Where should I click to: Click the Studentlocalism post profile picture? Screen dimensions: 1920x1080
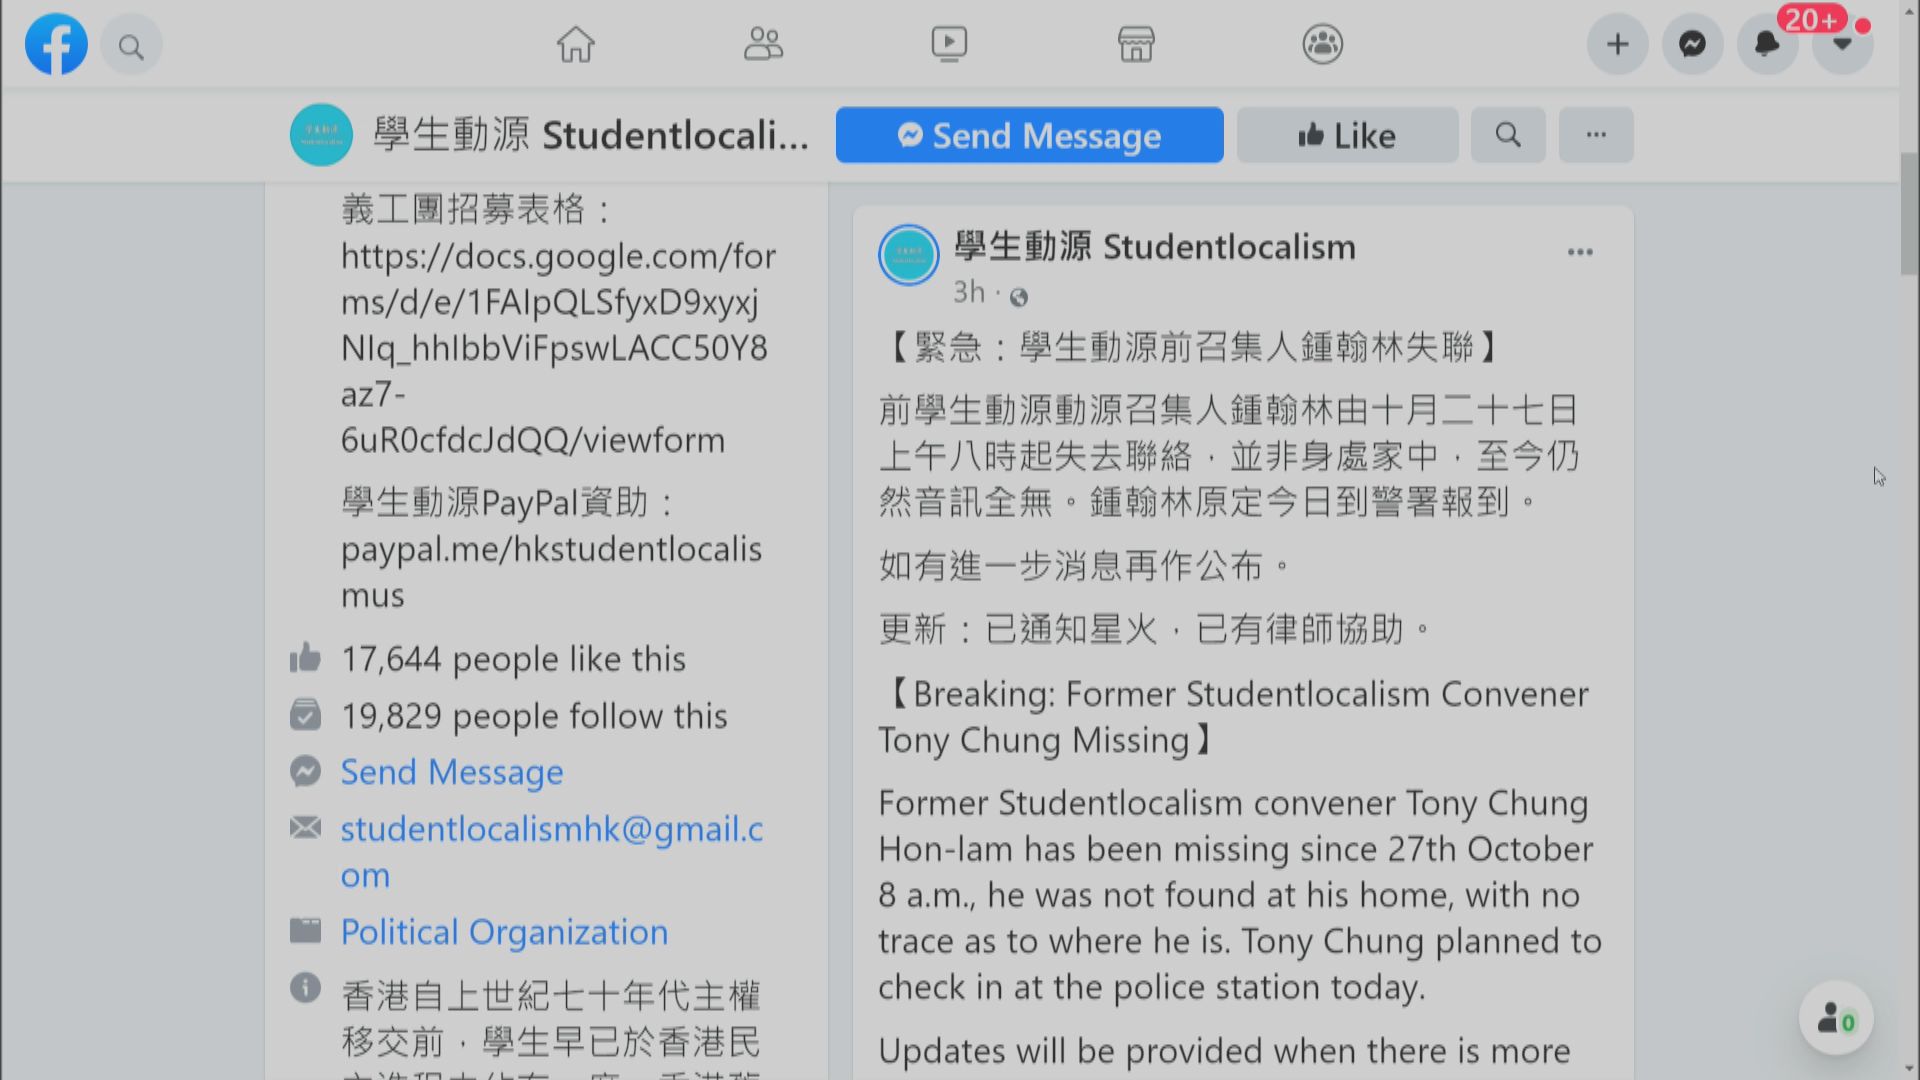pyautogui.click(x=908, y=255)
